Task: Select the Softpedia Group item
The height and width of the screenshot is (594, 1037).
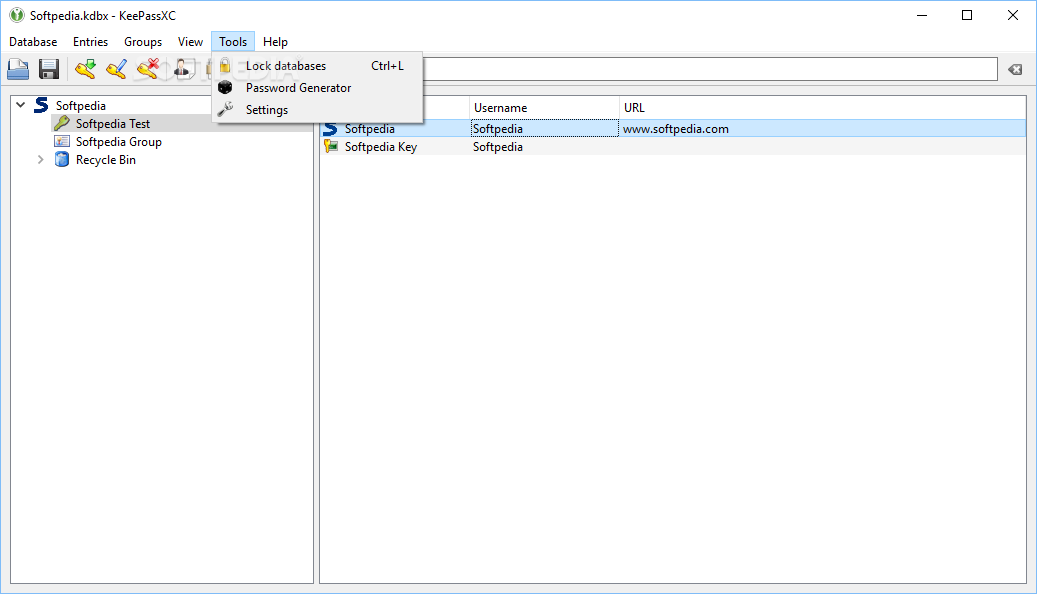Action: [x=118, y=142]
